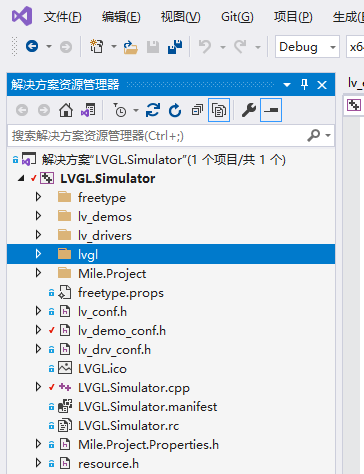Select the LVGL.ico file

tap(102, 369)
